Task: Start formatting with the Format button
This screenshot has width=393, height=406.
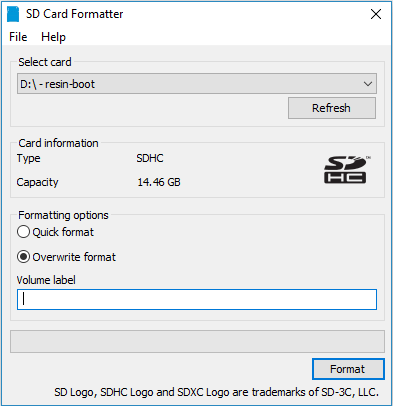Action: 348,369
